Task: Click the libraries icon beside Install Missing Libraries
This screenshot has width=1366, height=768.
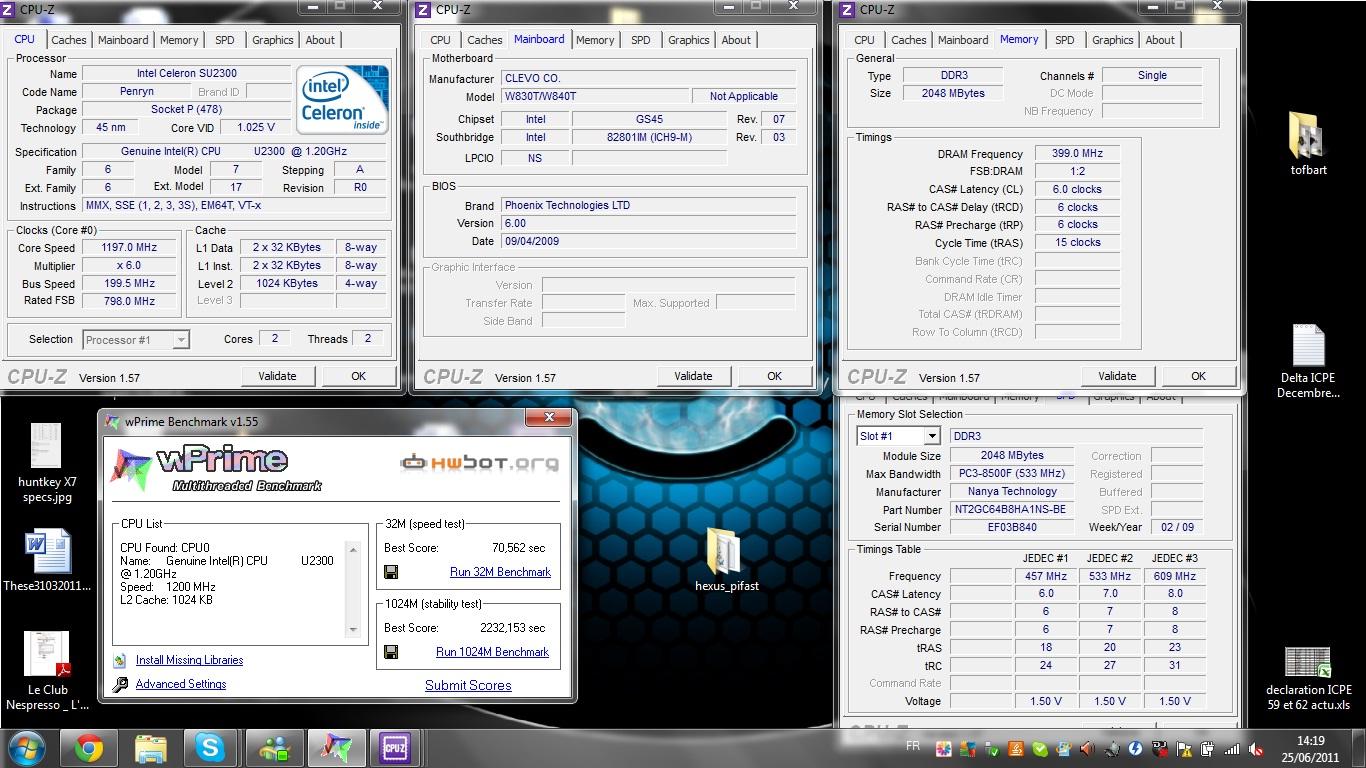Action: click(x=120, y=660)
